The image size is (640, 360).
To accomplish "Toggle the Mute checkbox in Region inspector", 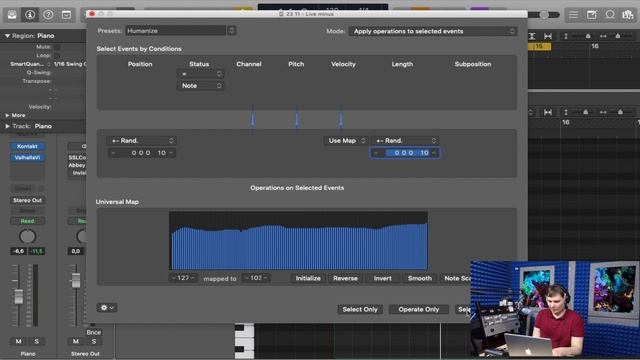I will pyautogui.click(x=57, y=47).
